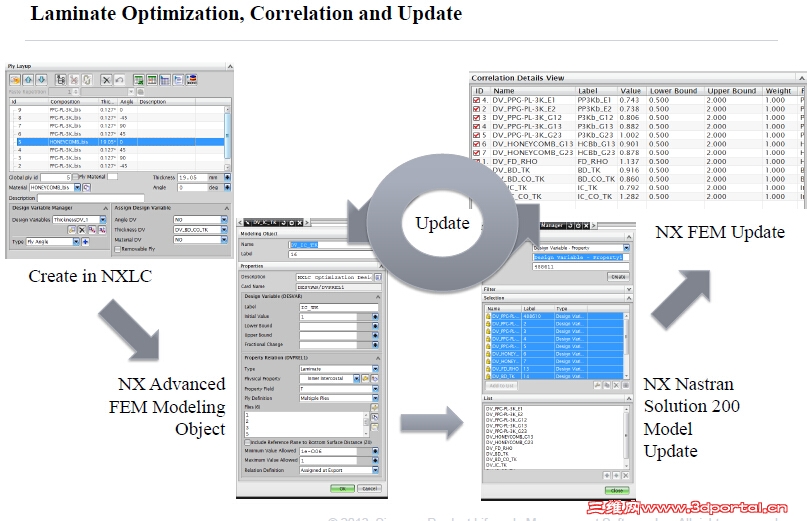Screen dimensions: 807x521
Task: Toggle the Ply Material checkbox
Action: (x=75, y=177)
